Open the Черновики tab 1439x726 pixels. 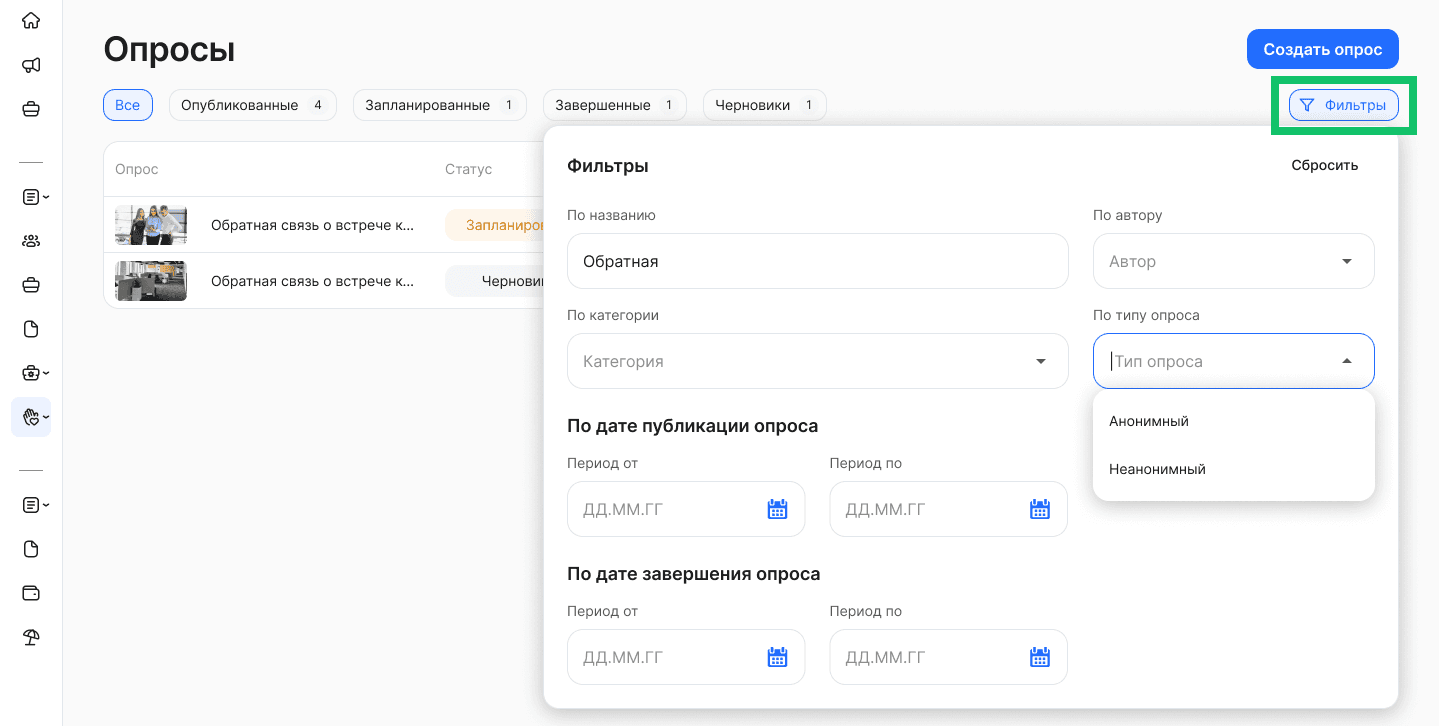764,104
